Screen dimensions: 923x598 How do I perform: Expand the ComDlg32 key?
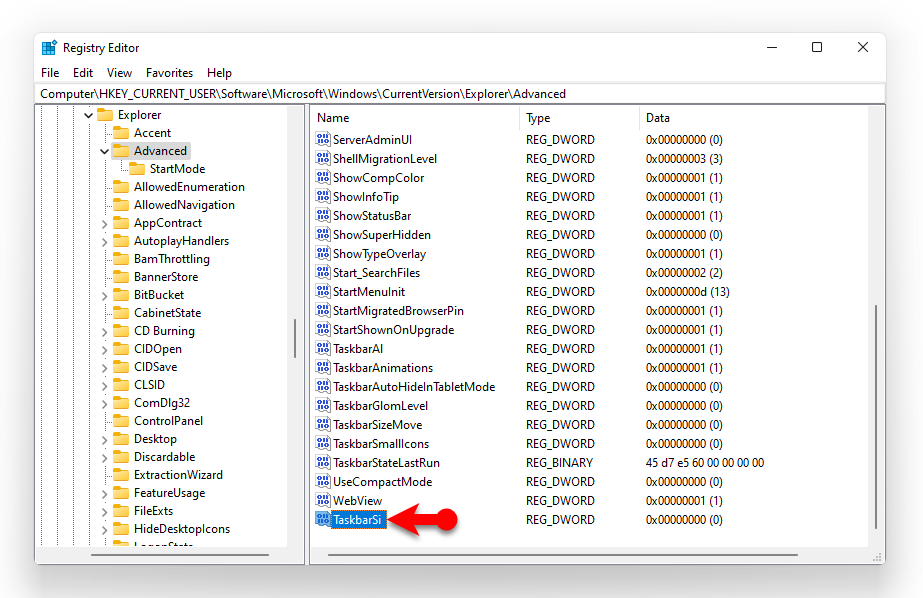click(104, 404)
